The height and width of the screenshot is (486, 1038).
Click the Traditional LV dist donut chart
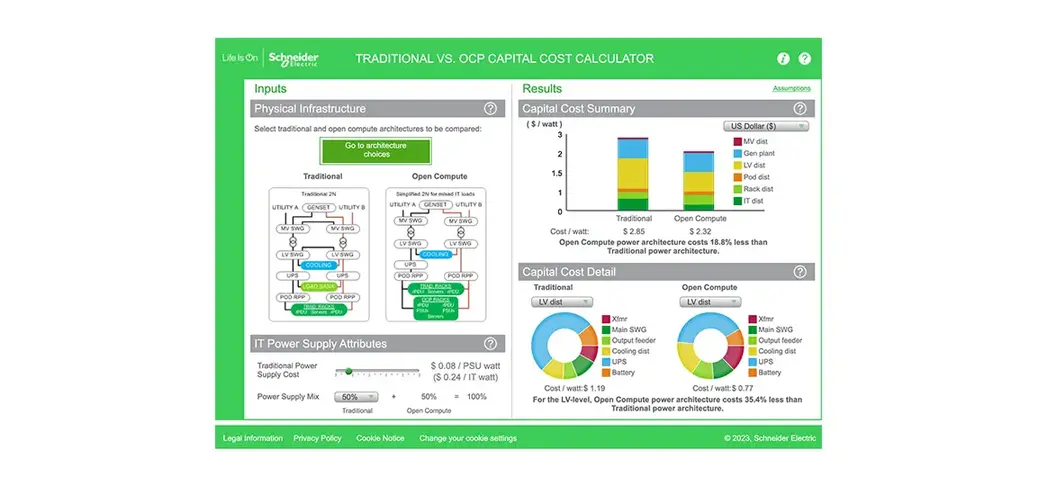tap(565, 346)
